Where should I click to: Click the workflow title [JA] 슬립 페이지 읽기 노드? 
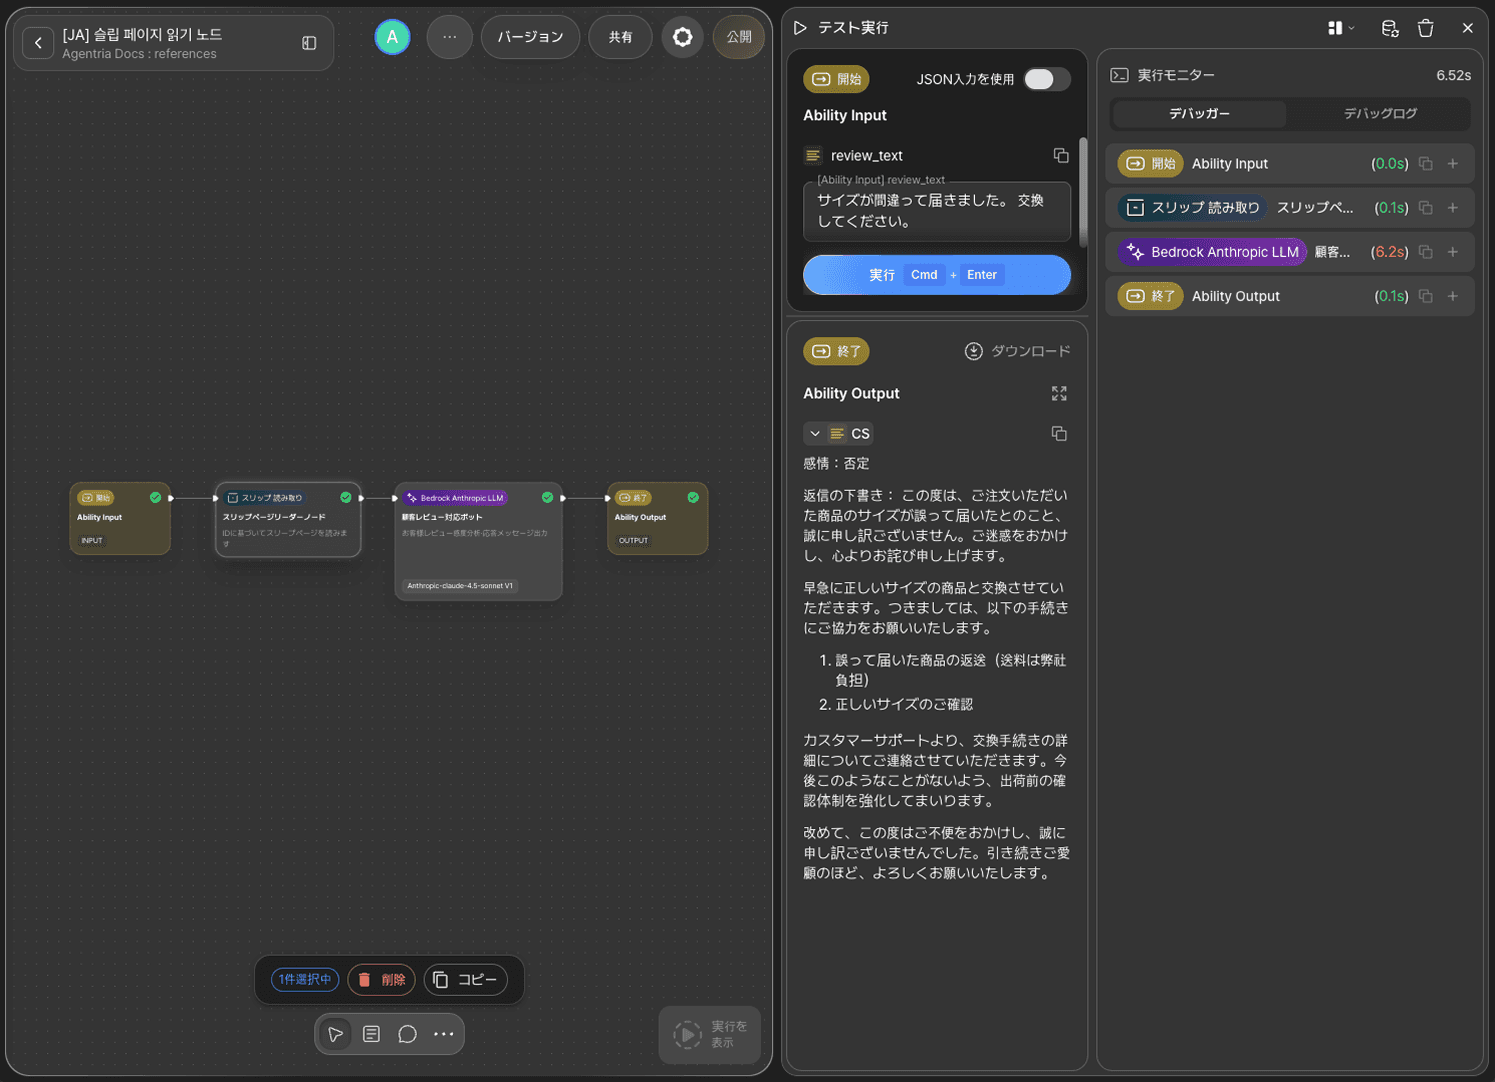pos(142,34)
